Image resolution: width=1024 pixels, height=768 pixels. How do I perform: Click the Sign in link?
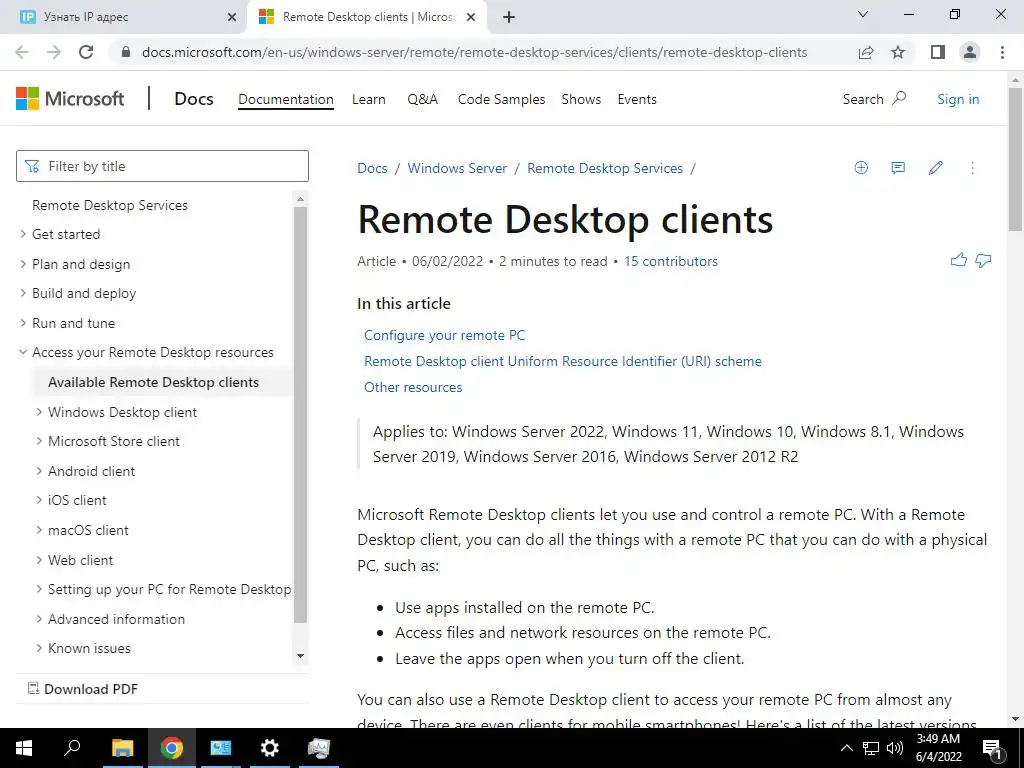(958, 99)
